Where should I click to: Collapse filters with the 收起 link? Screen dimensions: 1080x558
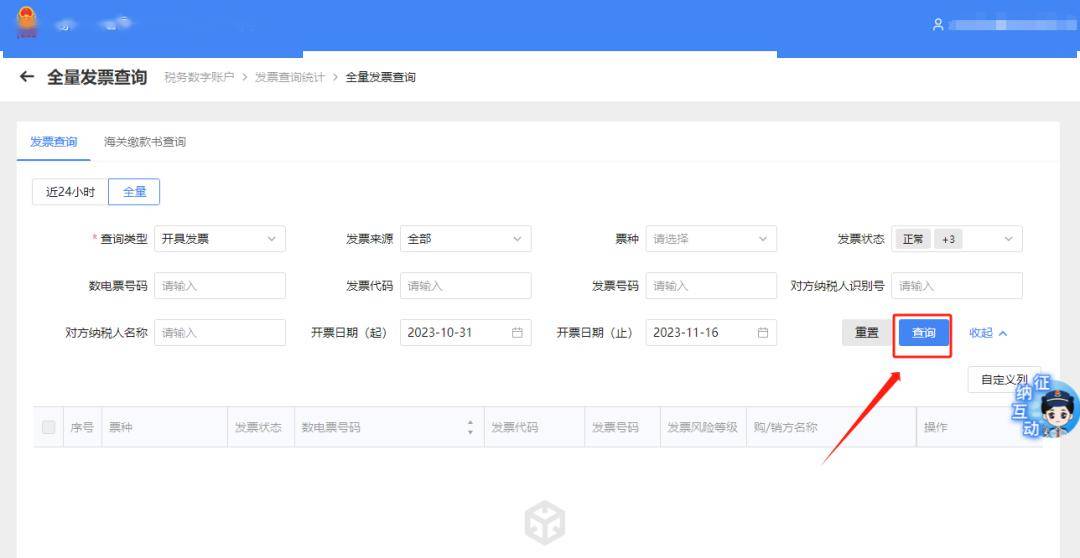coord(988,333)
